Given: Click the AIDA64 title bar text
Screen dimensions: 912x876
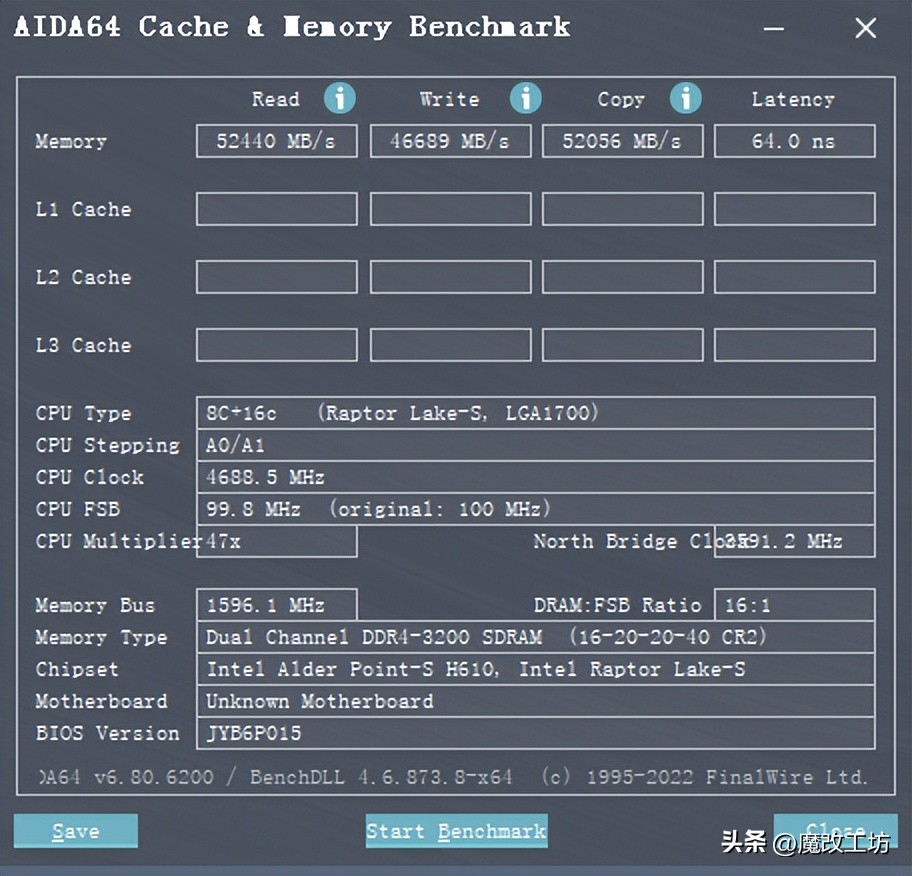Looking at the screenshot, I should [x=290, y=27].
